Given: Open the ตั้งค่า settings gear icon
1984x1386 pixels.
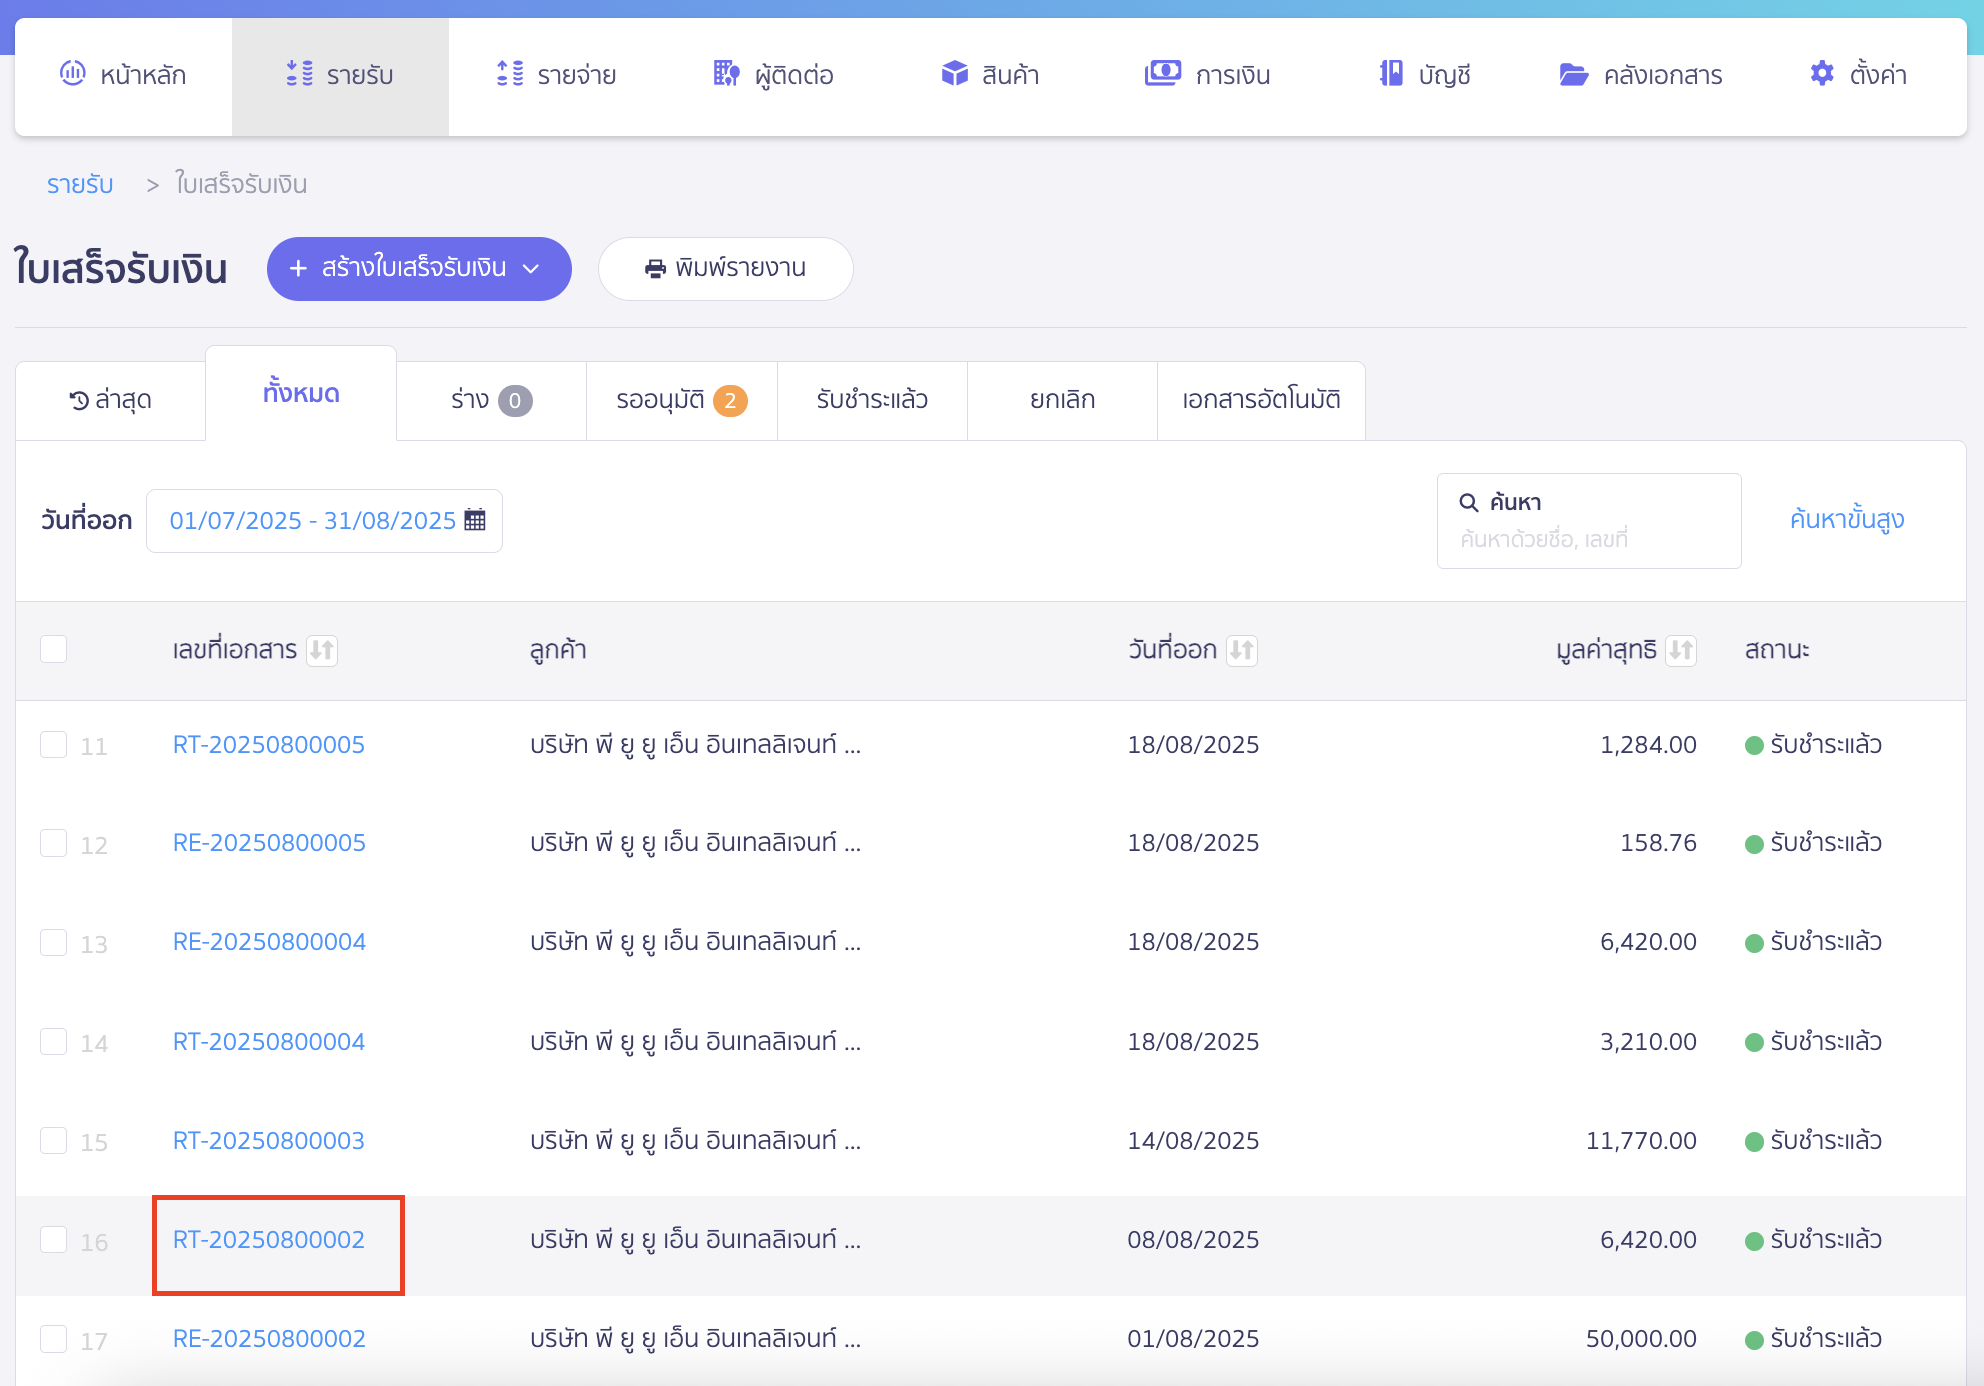Looking at the screenshot, I should (x=1822, y=73).
